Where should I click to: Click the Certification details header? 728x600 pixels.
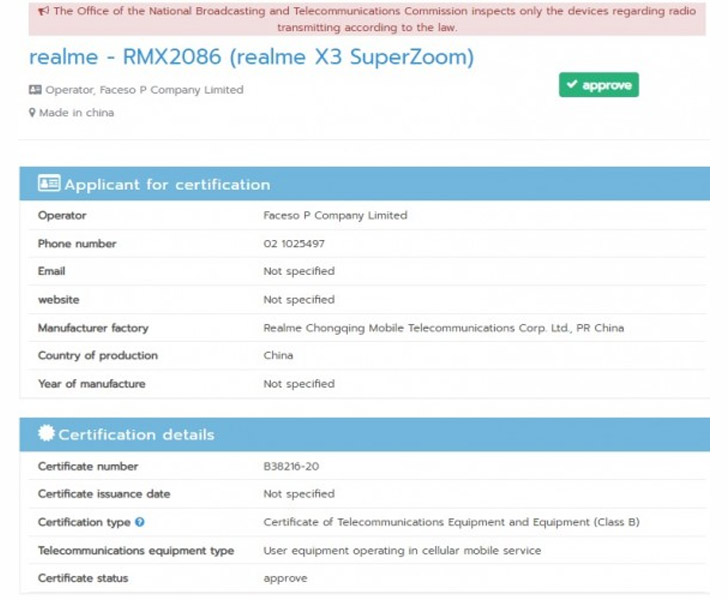click(364, 434)
